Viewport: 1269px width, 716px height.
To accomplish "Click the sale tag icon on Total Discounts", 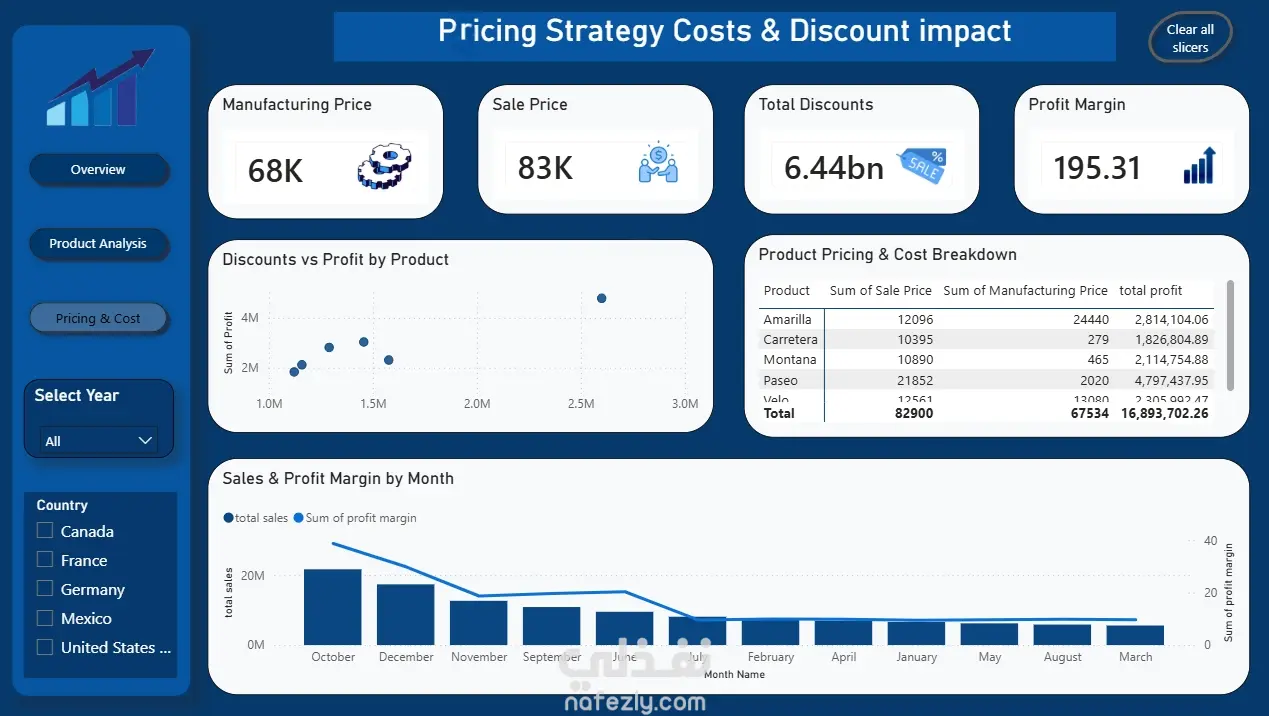I will point(922,166).
